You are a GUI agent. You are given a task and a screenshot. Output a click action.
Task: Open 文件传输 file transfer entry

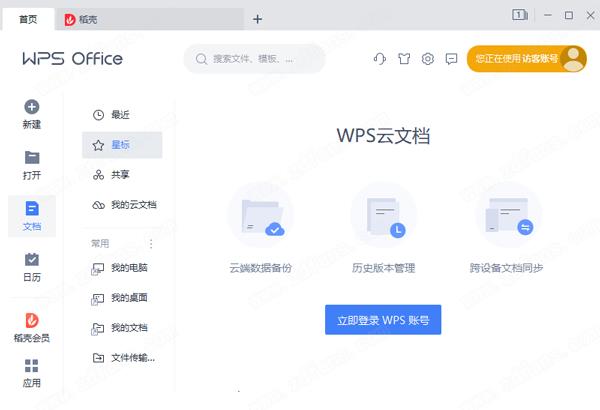(x=122, y=358)
